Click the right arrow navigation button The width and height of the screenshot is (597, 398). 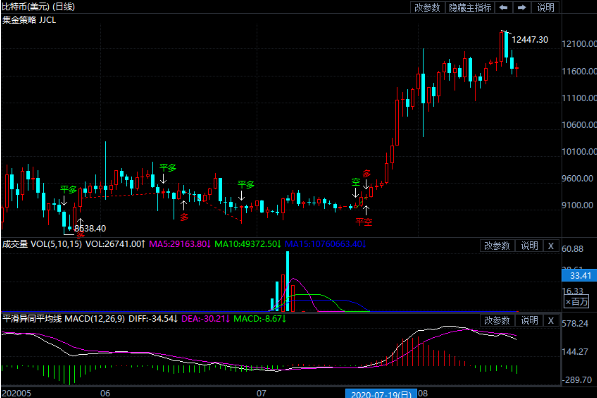point(522,7)
